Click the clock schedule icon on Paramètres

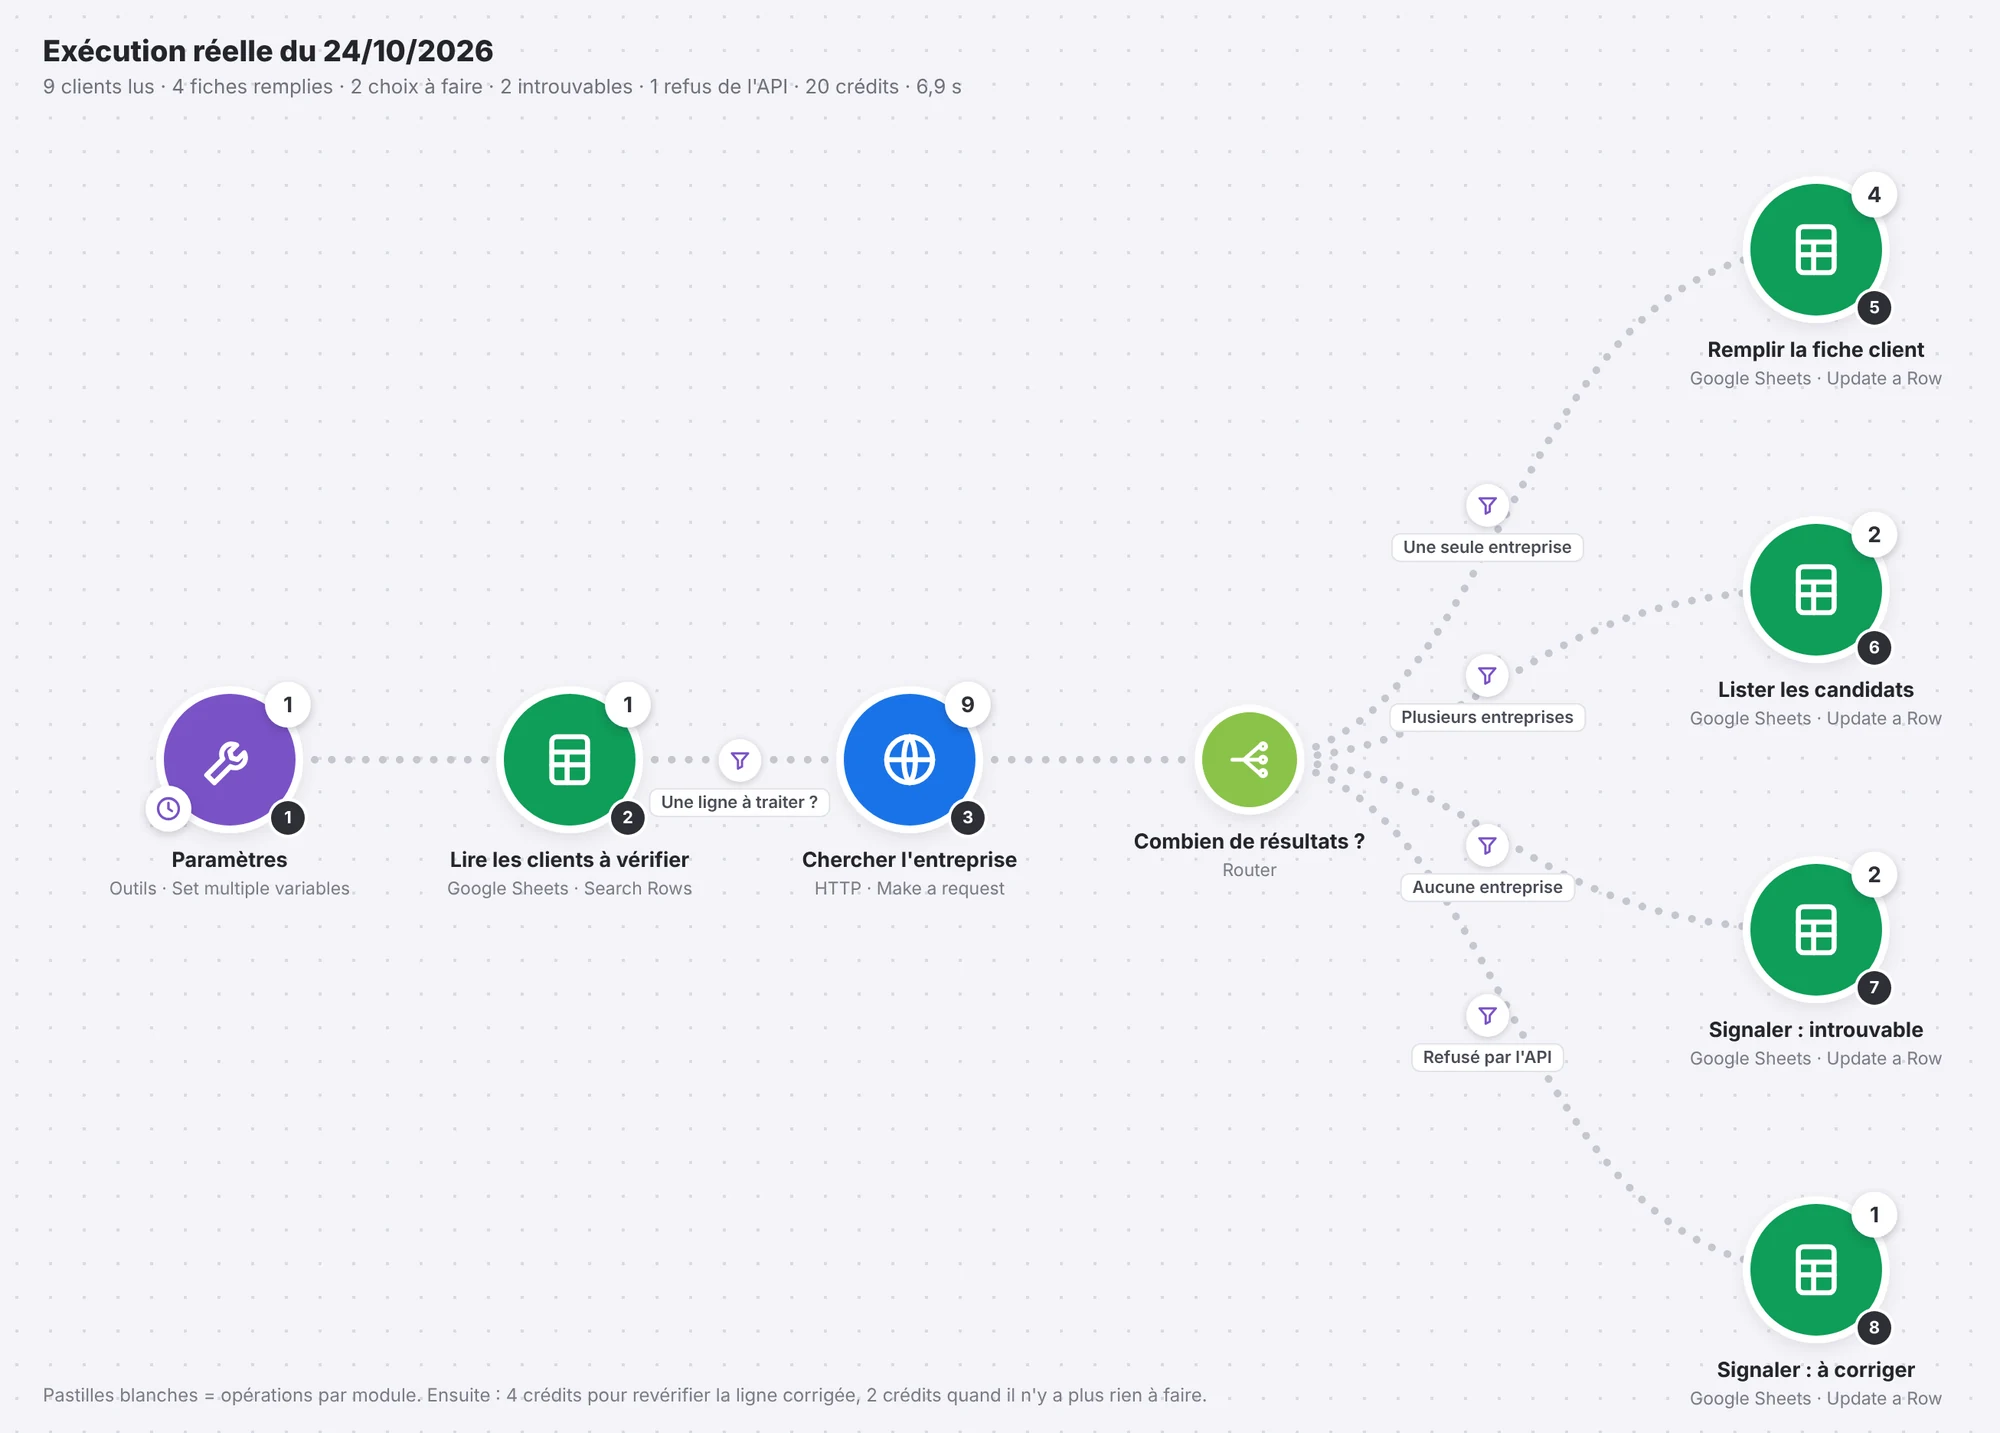coord(168,808)
